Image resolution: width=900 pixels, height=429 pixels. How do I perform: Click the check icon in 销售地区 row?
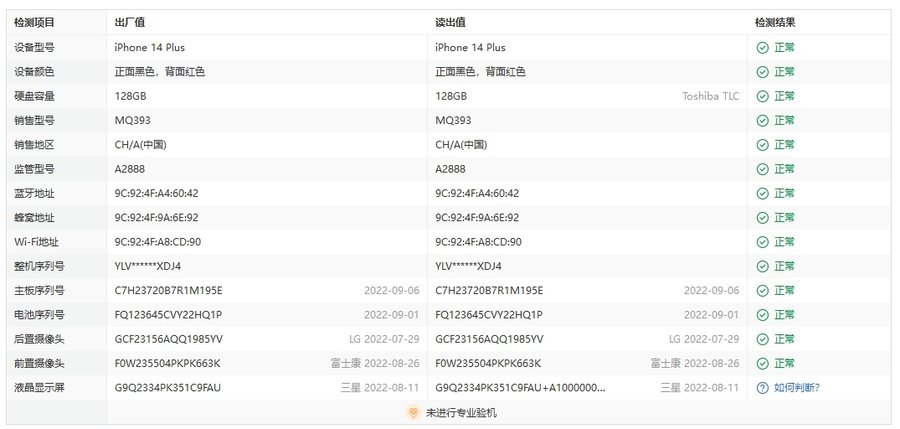(x=762, y=145)
